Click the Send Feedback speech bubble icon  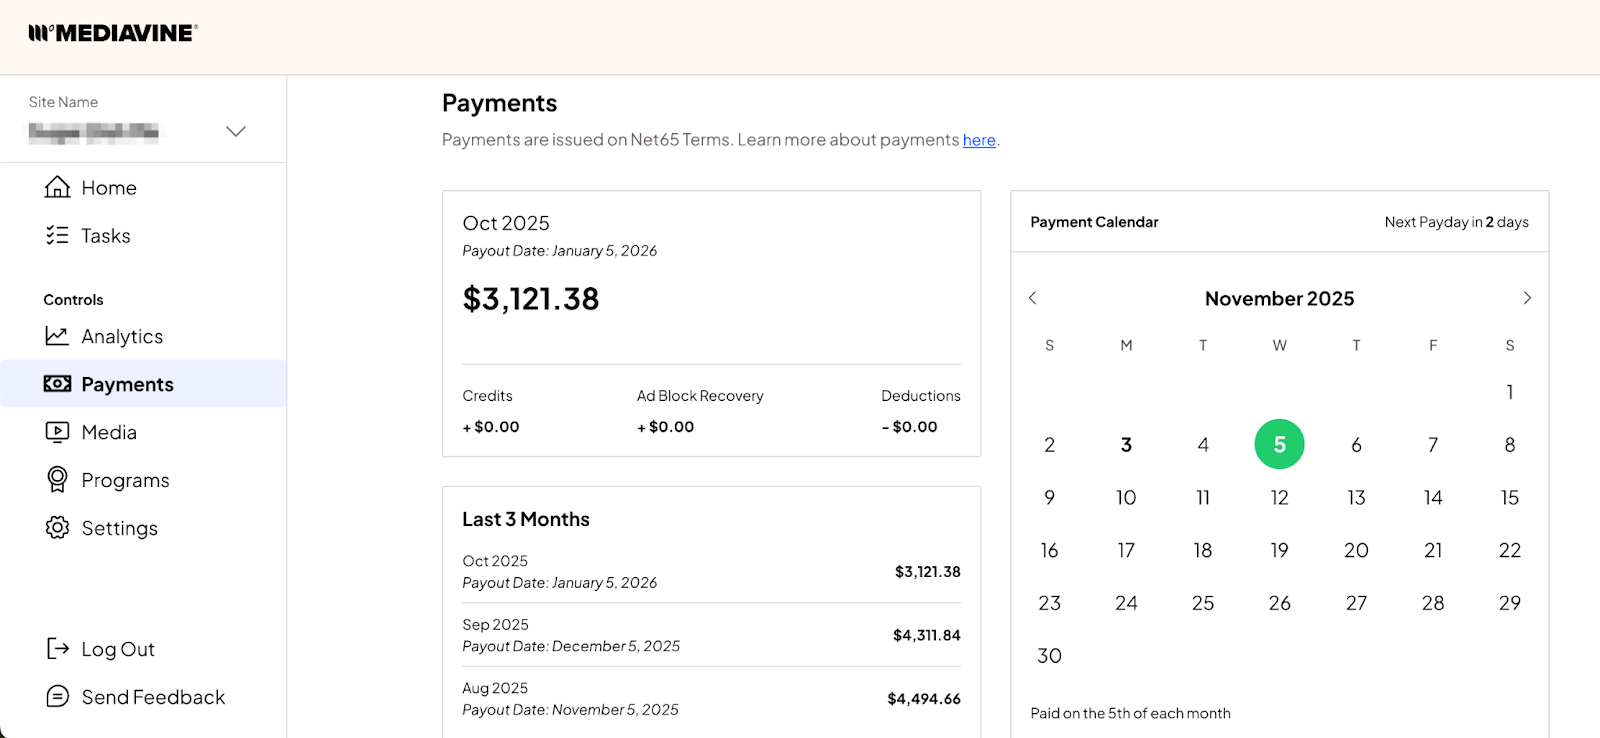[57, 697]
